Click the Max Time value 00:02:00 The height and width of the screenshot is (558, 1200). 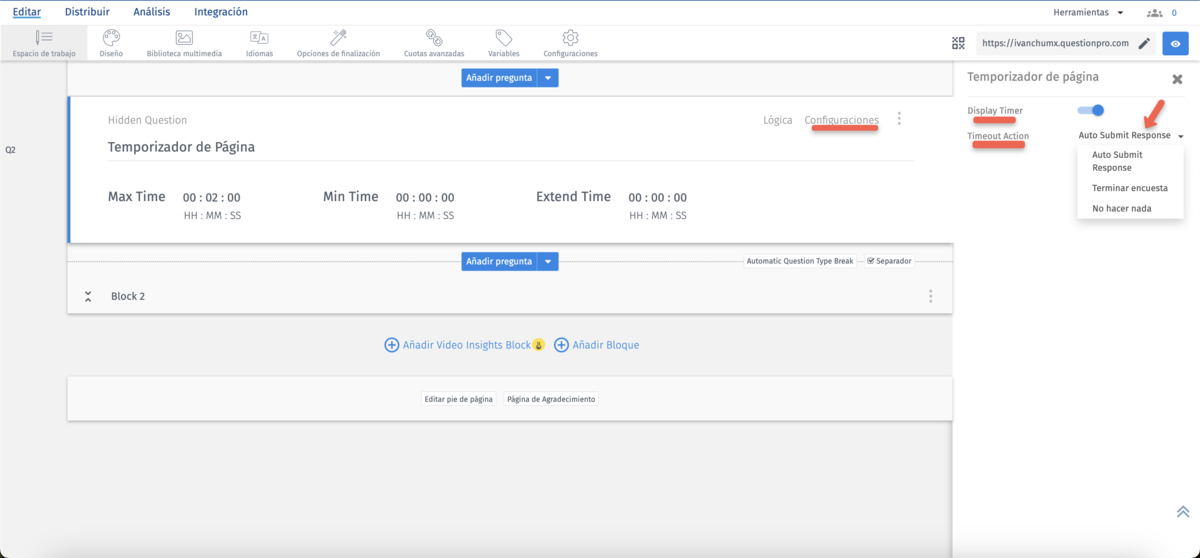coord(211,198)
